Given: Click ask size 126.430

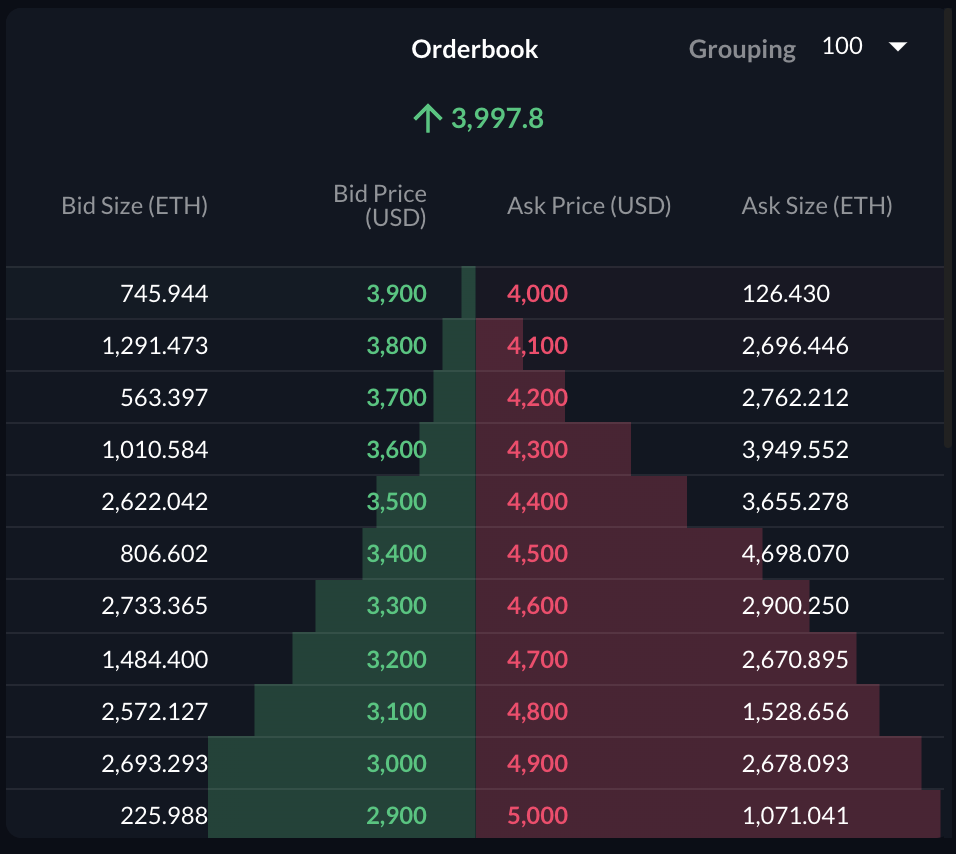Looking at the screenshot, I should click(x=786, y=294).
